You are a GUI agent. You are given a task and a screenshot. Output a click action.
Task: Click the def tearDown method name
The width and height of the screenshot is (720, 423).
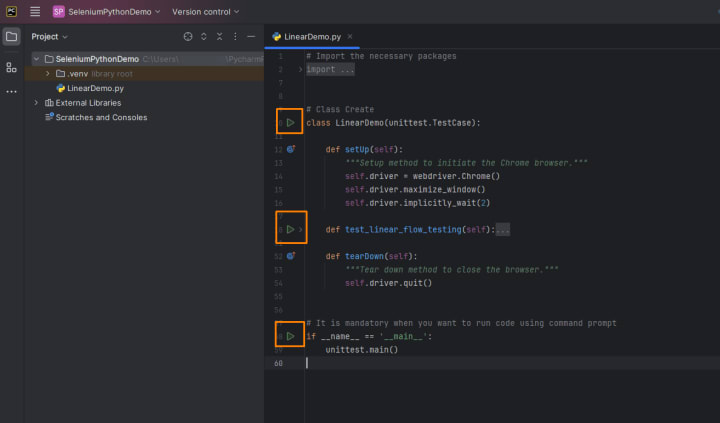pos(365,256)
